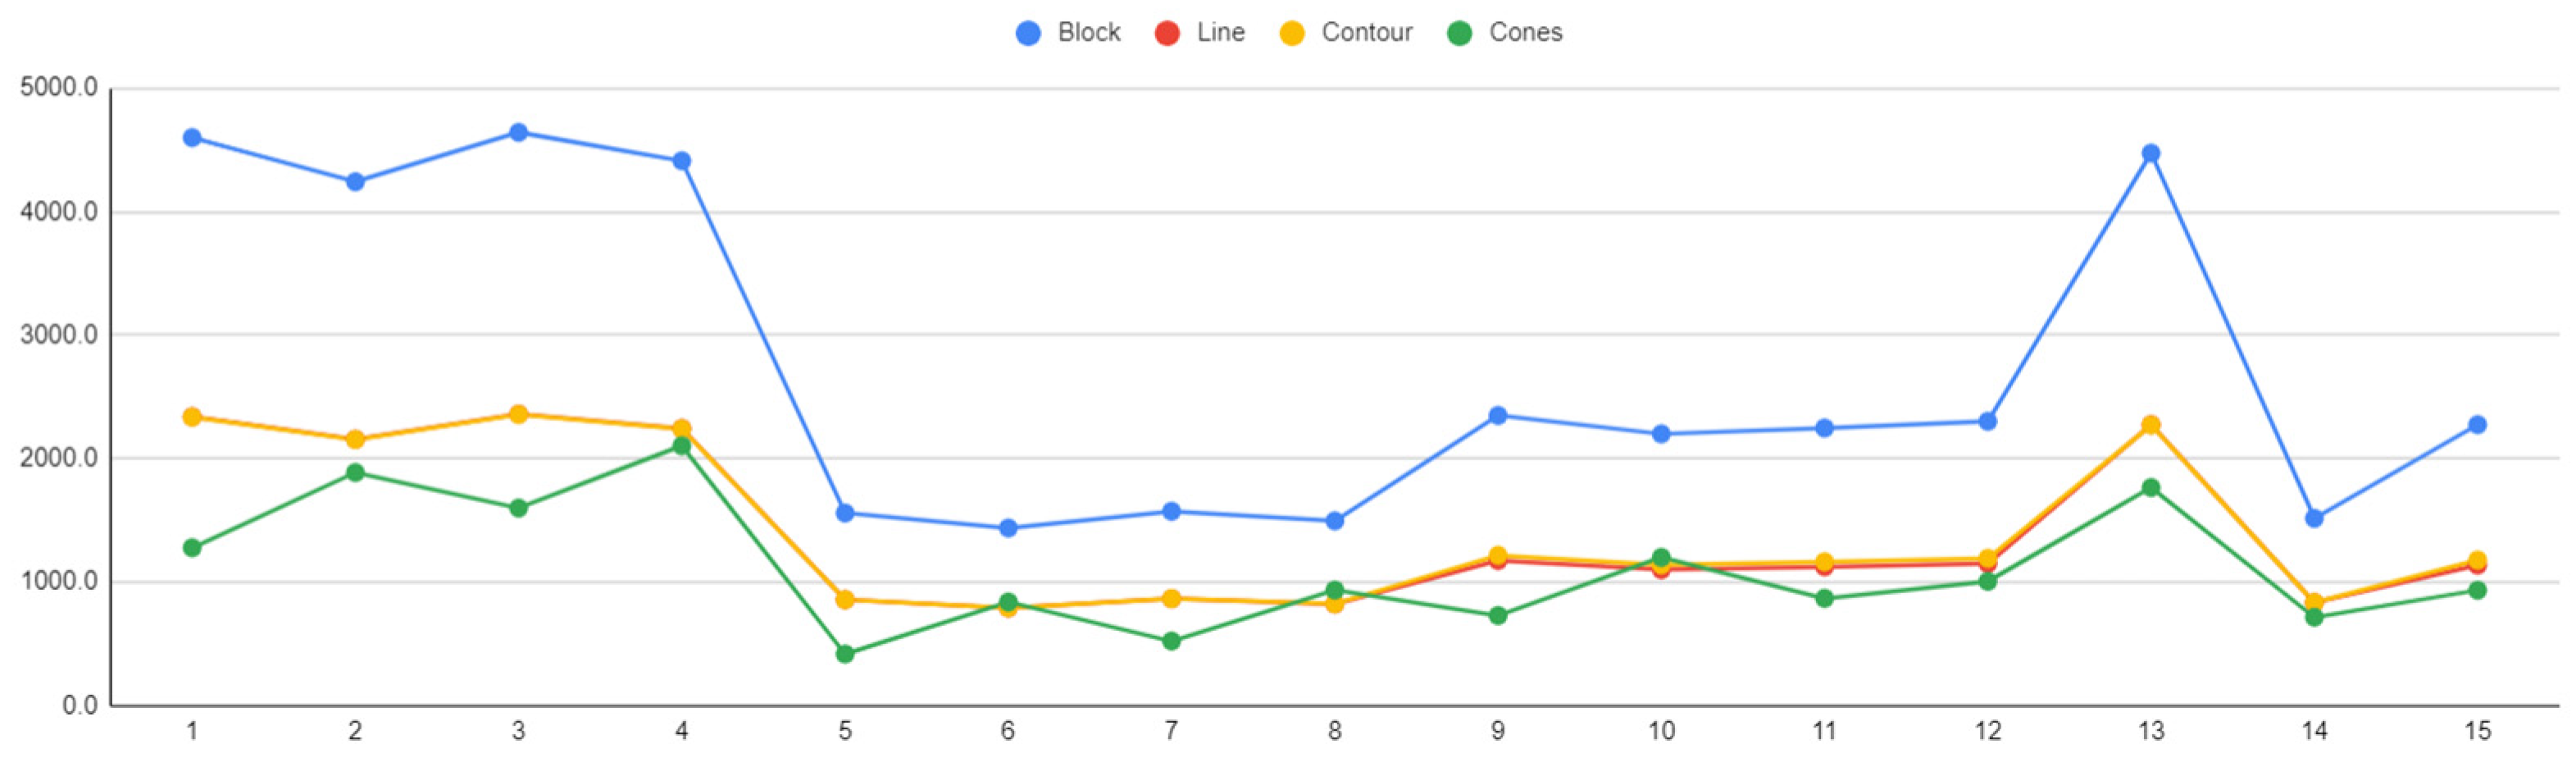Click the green Cones legend dot
This screenshot has height=767, width=2576.
[x=1460, y=33]
